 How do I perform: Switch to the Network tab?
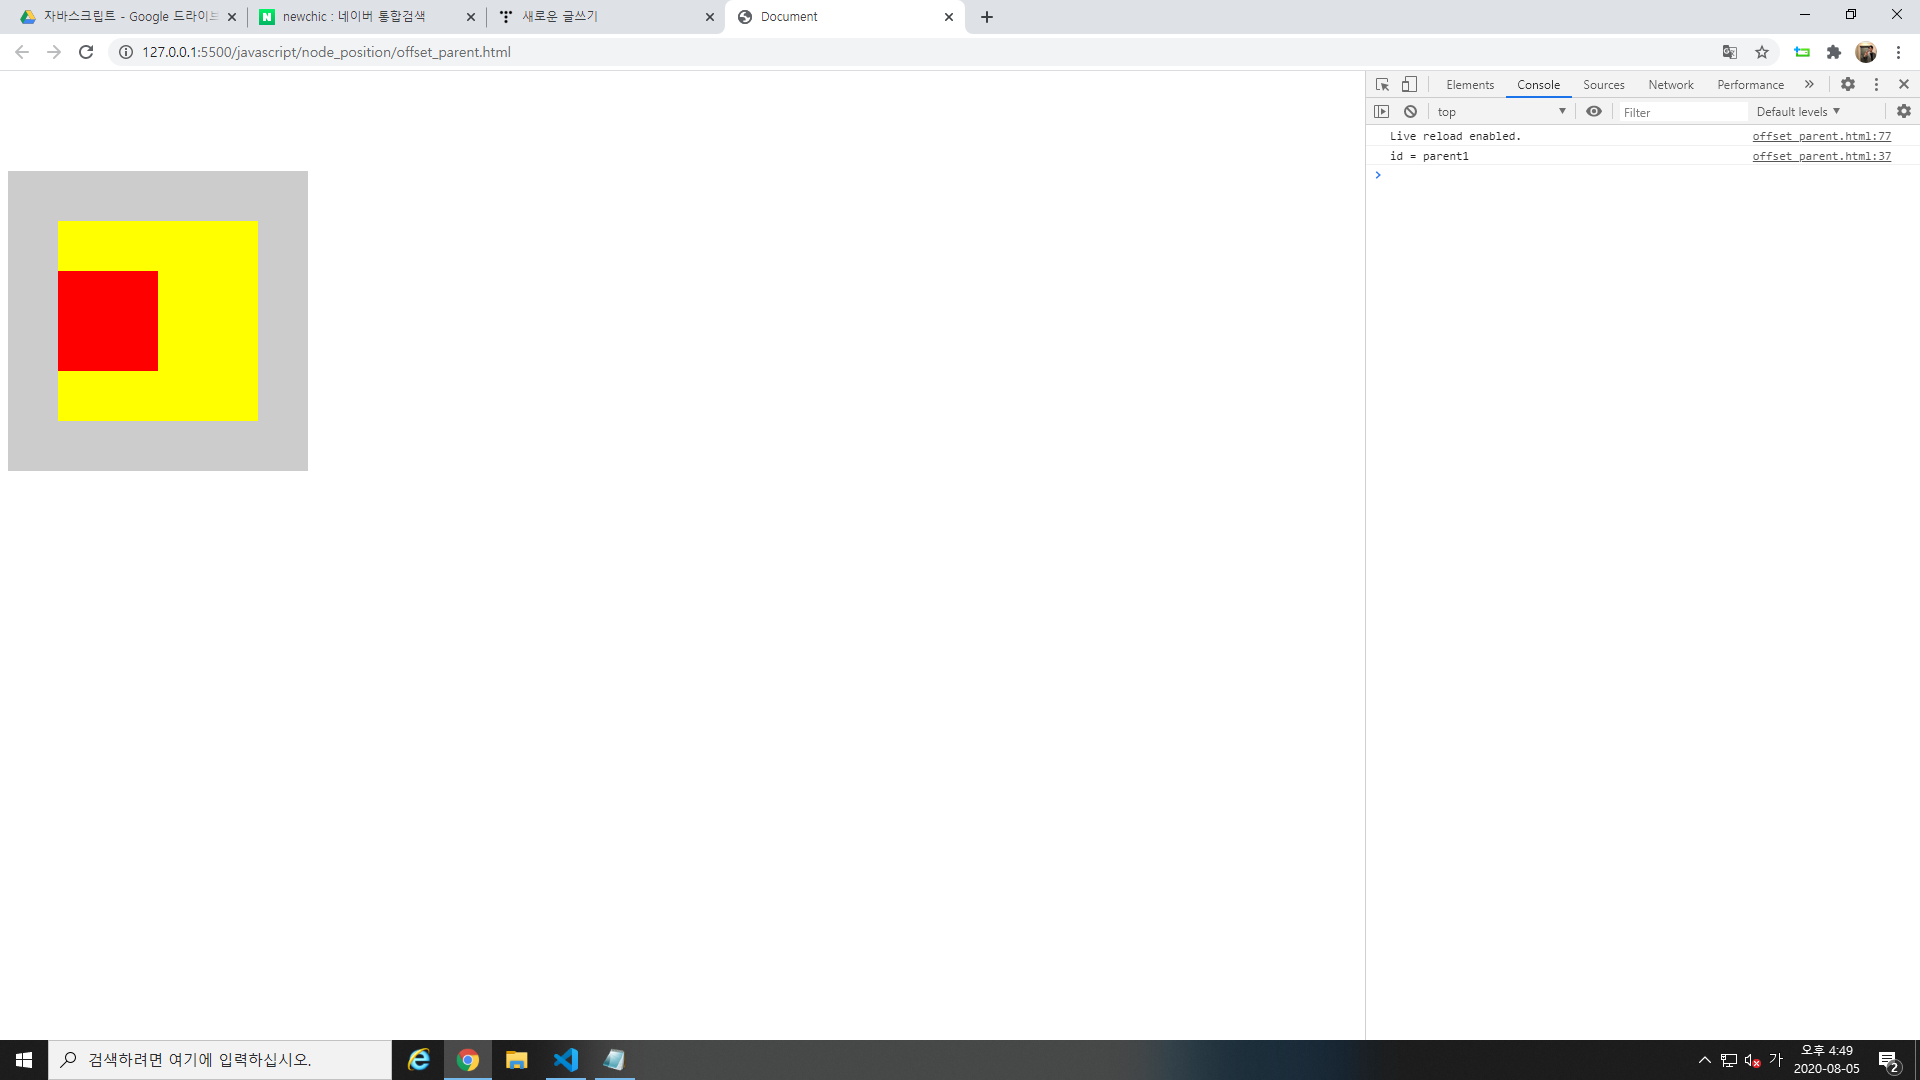pos(1670,85)
